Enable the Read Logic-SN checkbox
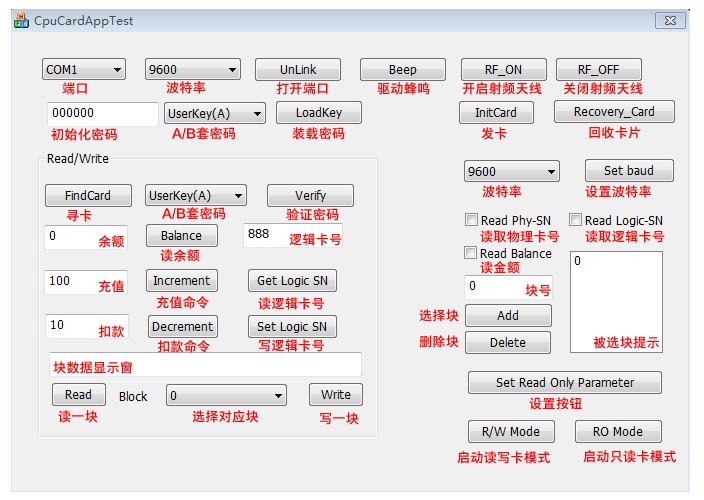Image resolution: width=704 pixels, height=500 pixels. click(x=575, y=219)
